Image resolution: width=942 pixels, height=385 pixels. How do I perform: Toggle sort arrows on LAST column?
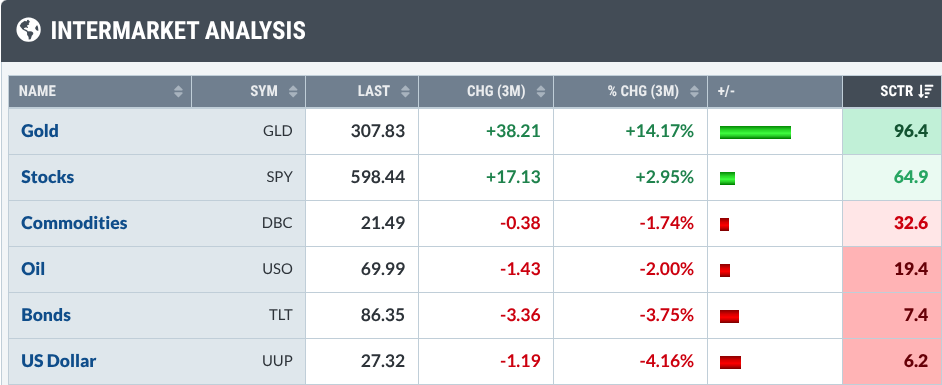406,91
